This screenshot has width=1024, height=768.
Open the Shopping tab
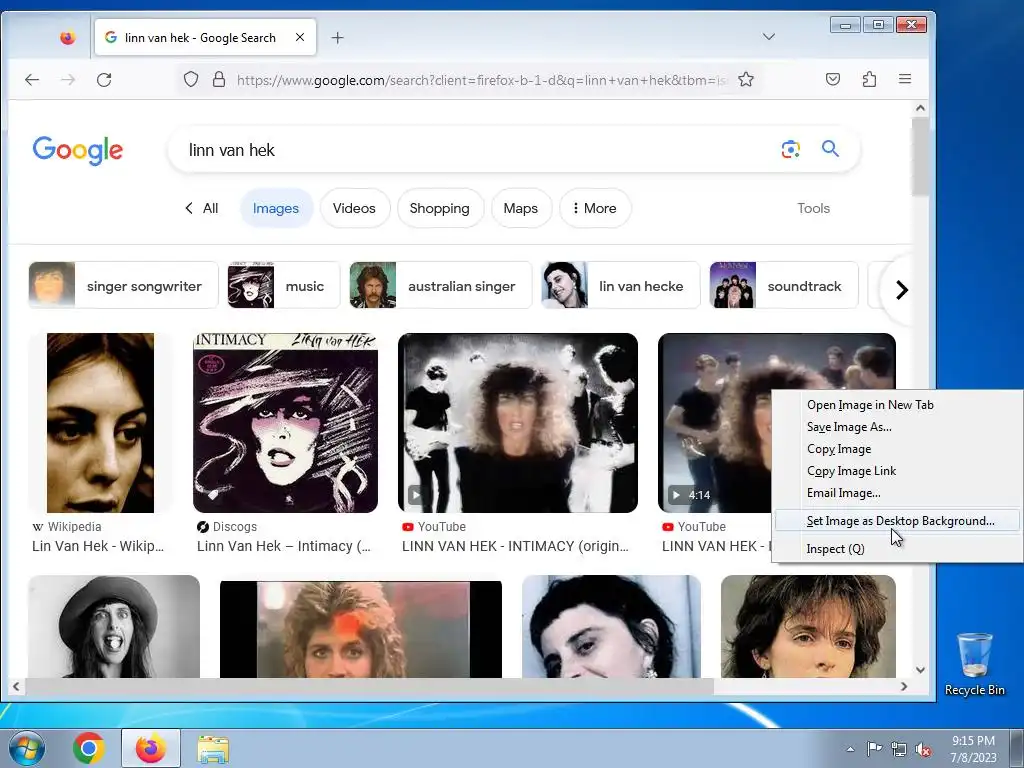(x=440, y=208)
